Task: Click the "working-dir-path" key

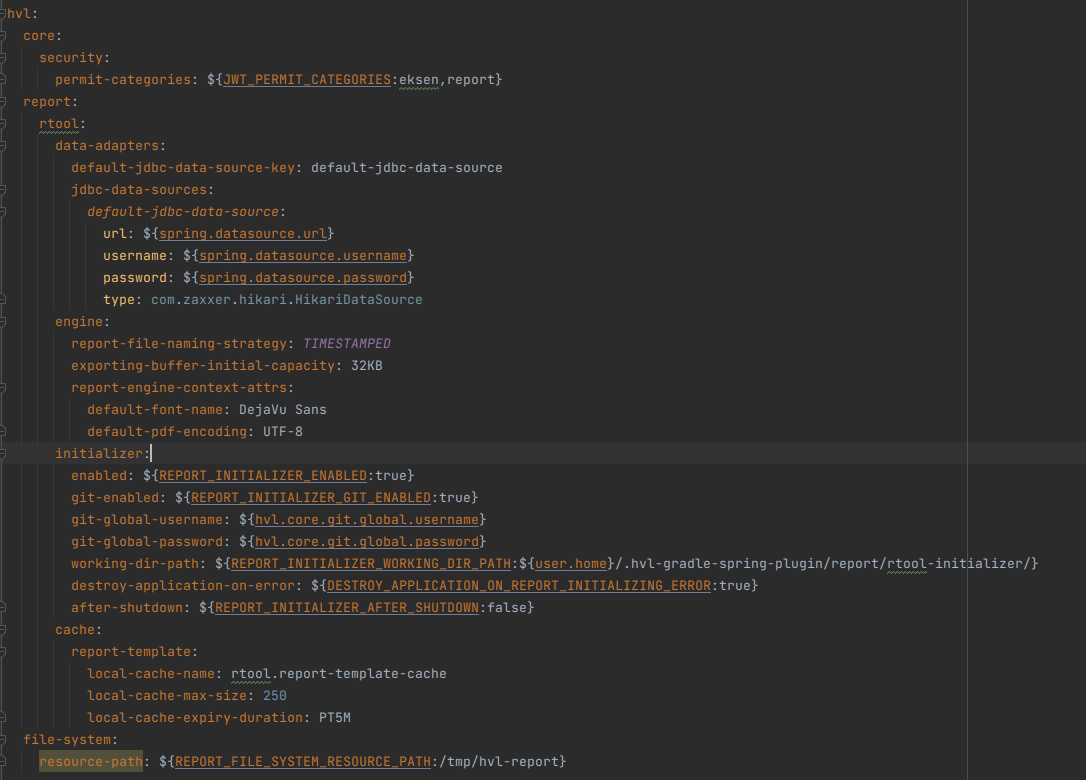Action: [135, 564]
